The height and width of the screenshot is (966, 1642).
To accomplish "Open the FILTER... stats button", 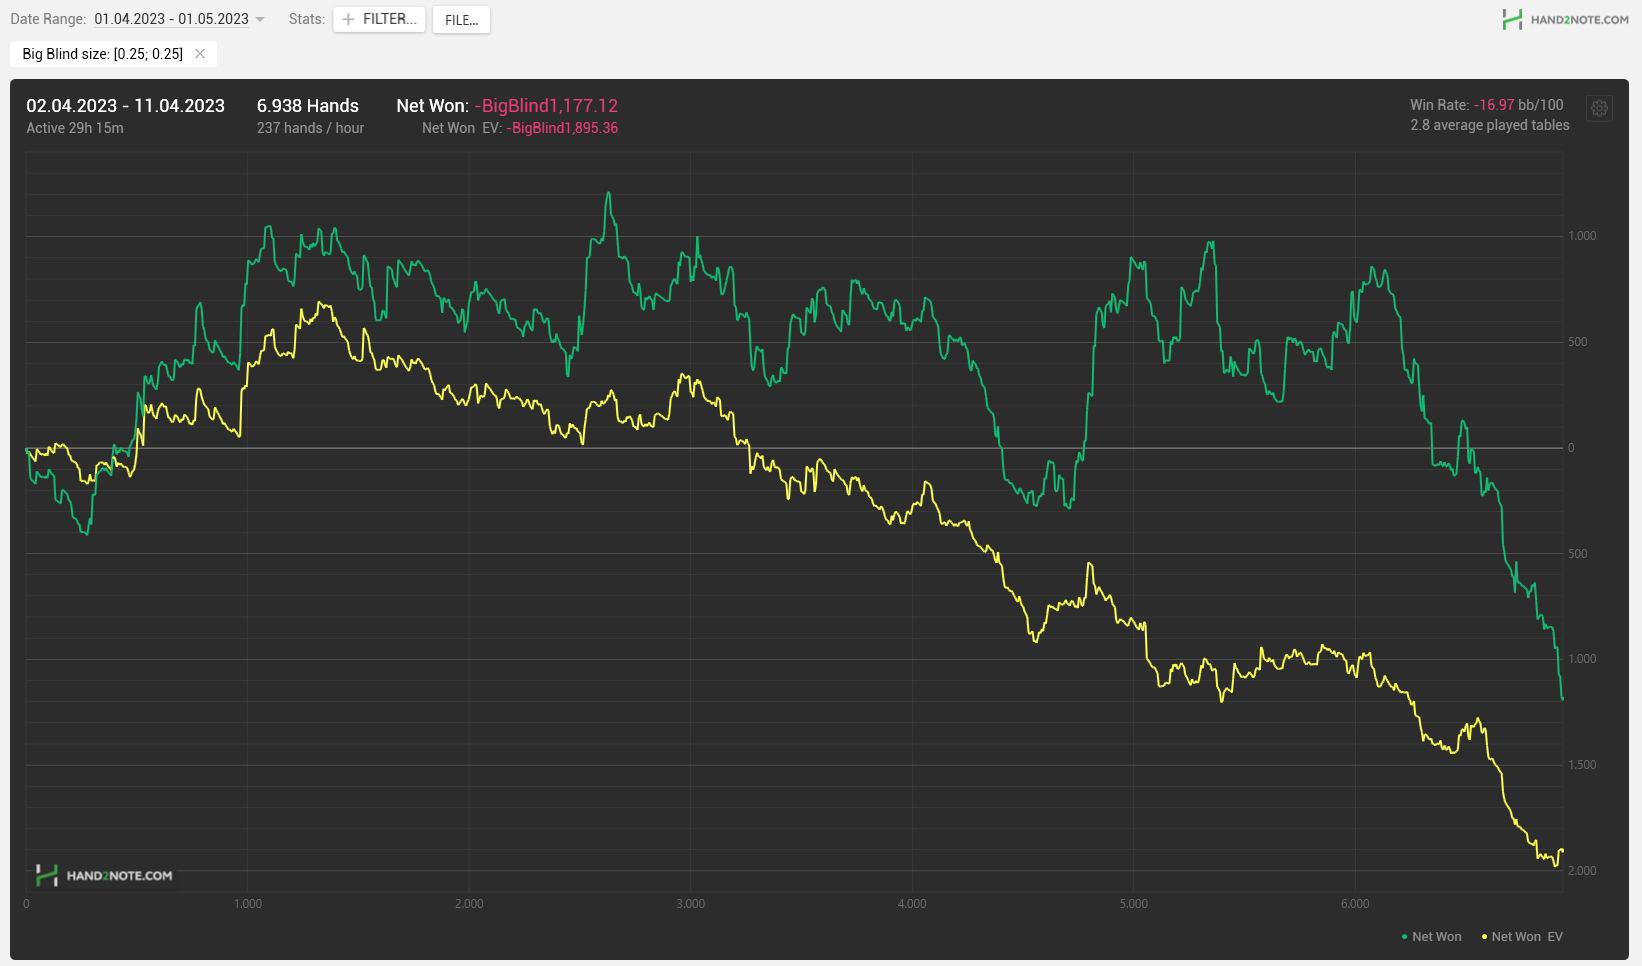I will pyautogui.click(x=379, y=19).
